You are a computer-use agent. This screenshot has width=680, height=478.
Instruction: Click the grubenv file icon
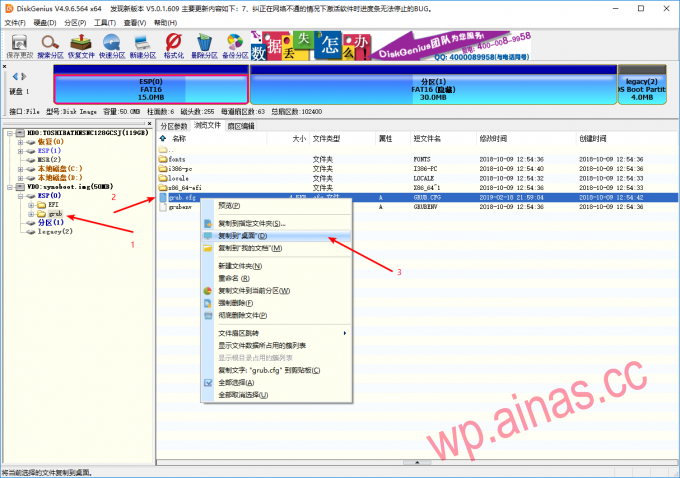tap(163, 207)
